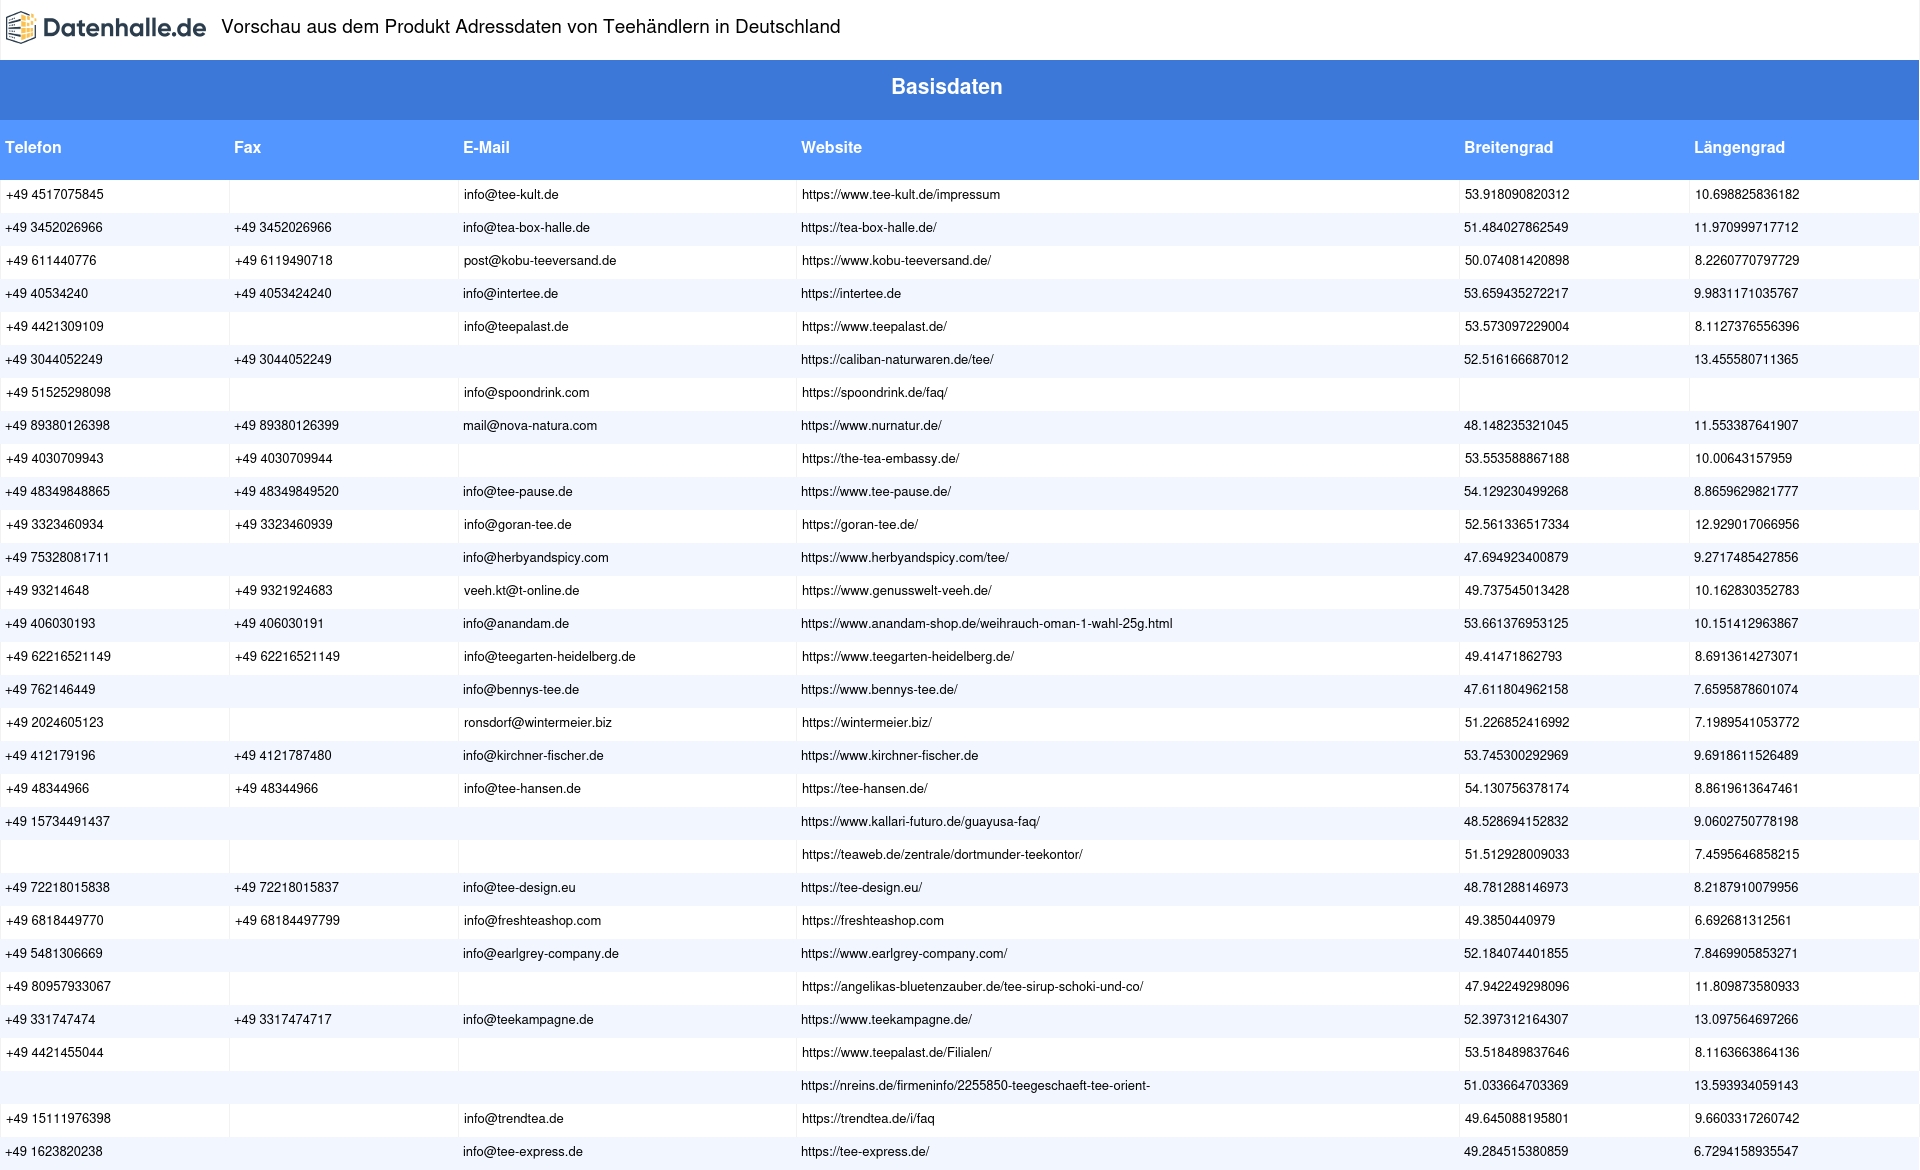Select latitude value 53.918090820312
Screen dimensions: 1920x1170
pyautogui.click(x=1517, y=195)
